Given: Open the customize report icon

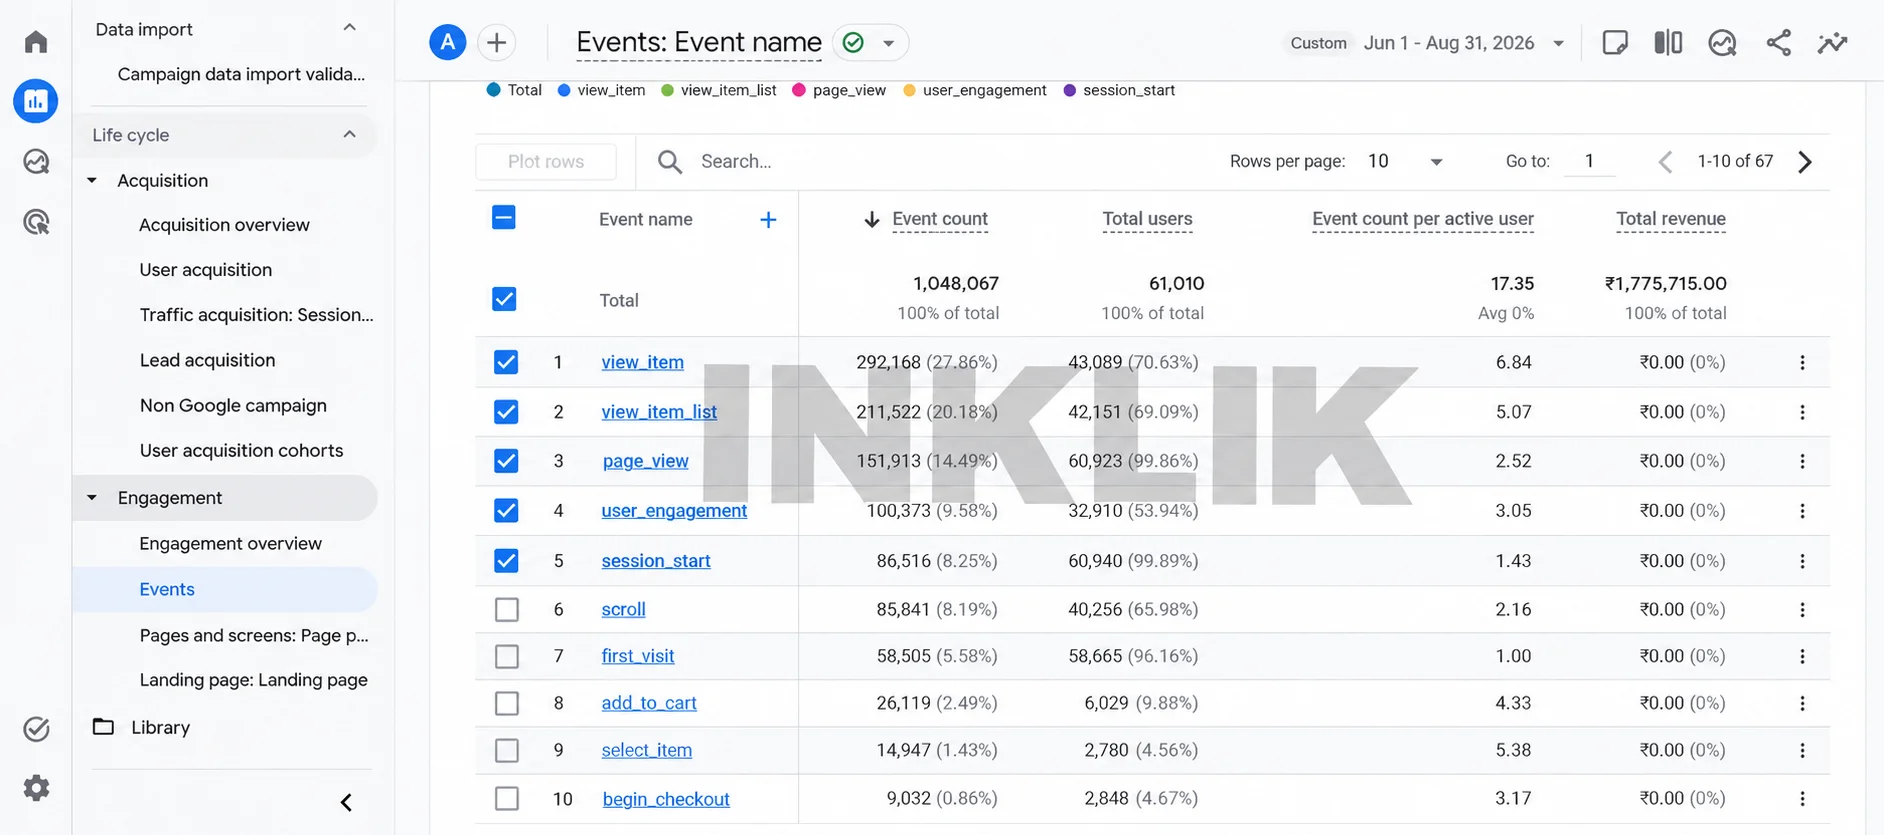Looking at the screenshot, I should (1615, 42).
